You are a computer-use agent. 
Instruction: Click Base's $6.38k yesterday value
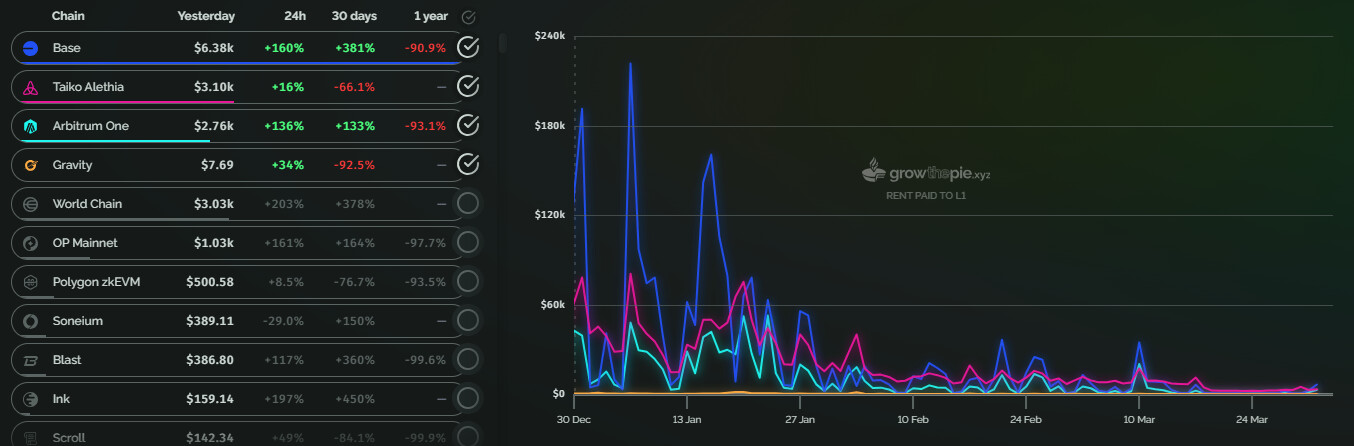[214, 48]
